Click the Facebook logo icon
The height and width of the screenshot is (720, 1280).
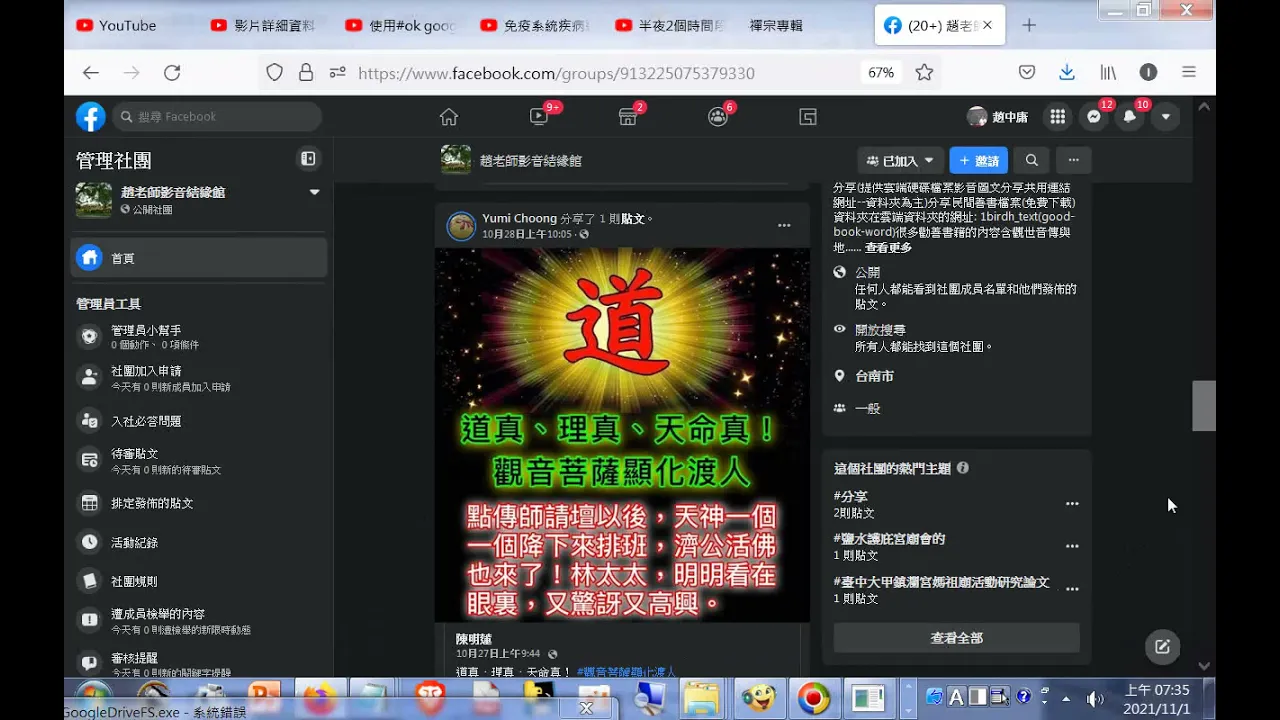tap(91, 117)
